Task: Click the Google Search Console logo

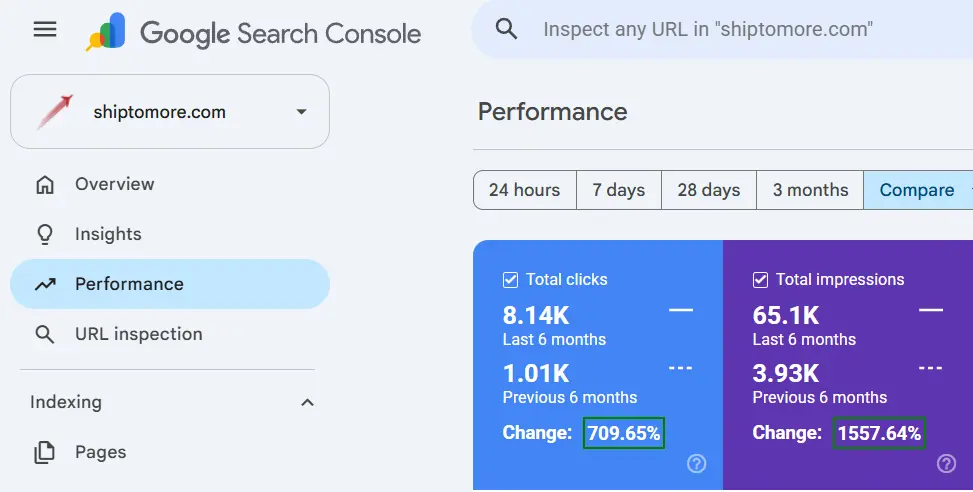Action: [x=254, y=32]
